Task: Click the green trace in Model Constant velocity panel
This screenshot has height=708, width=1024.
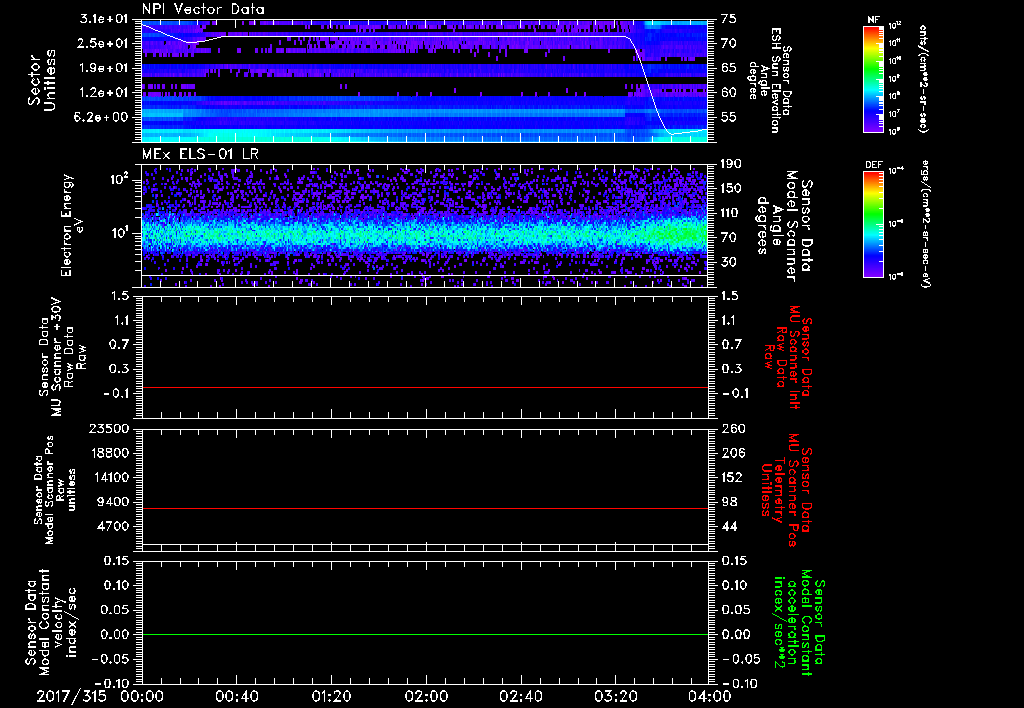Action: (424, 634)
